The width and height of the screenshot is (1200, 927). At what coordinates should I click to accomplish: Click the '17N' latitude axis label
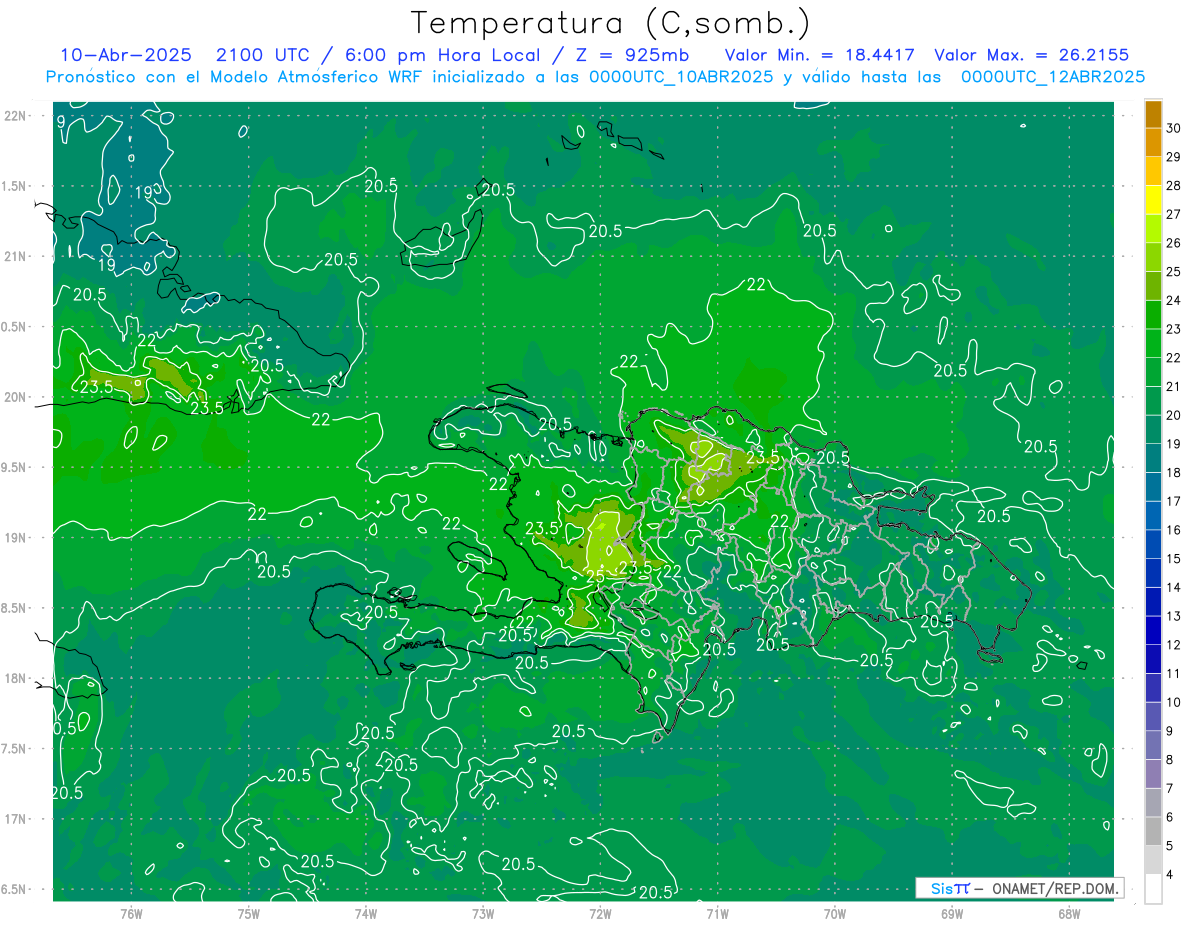tap(16, 819)
